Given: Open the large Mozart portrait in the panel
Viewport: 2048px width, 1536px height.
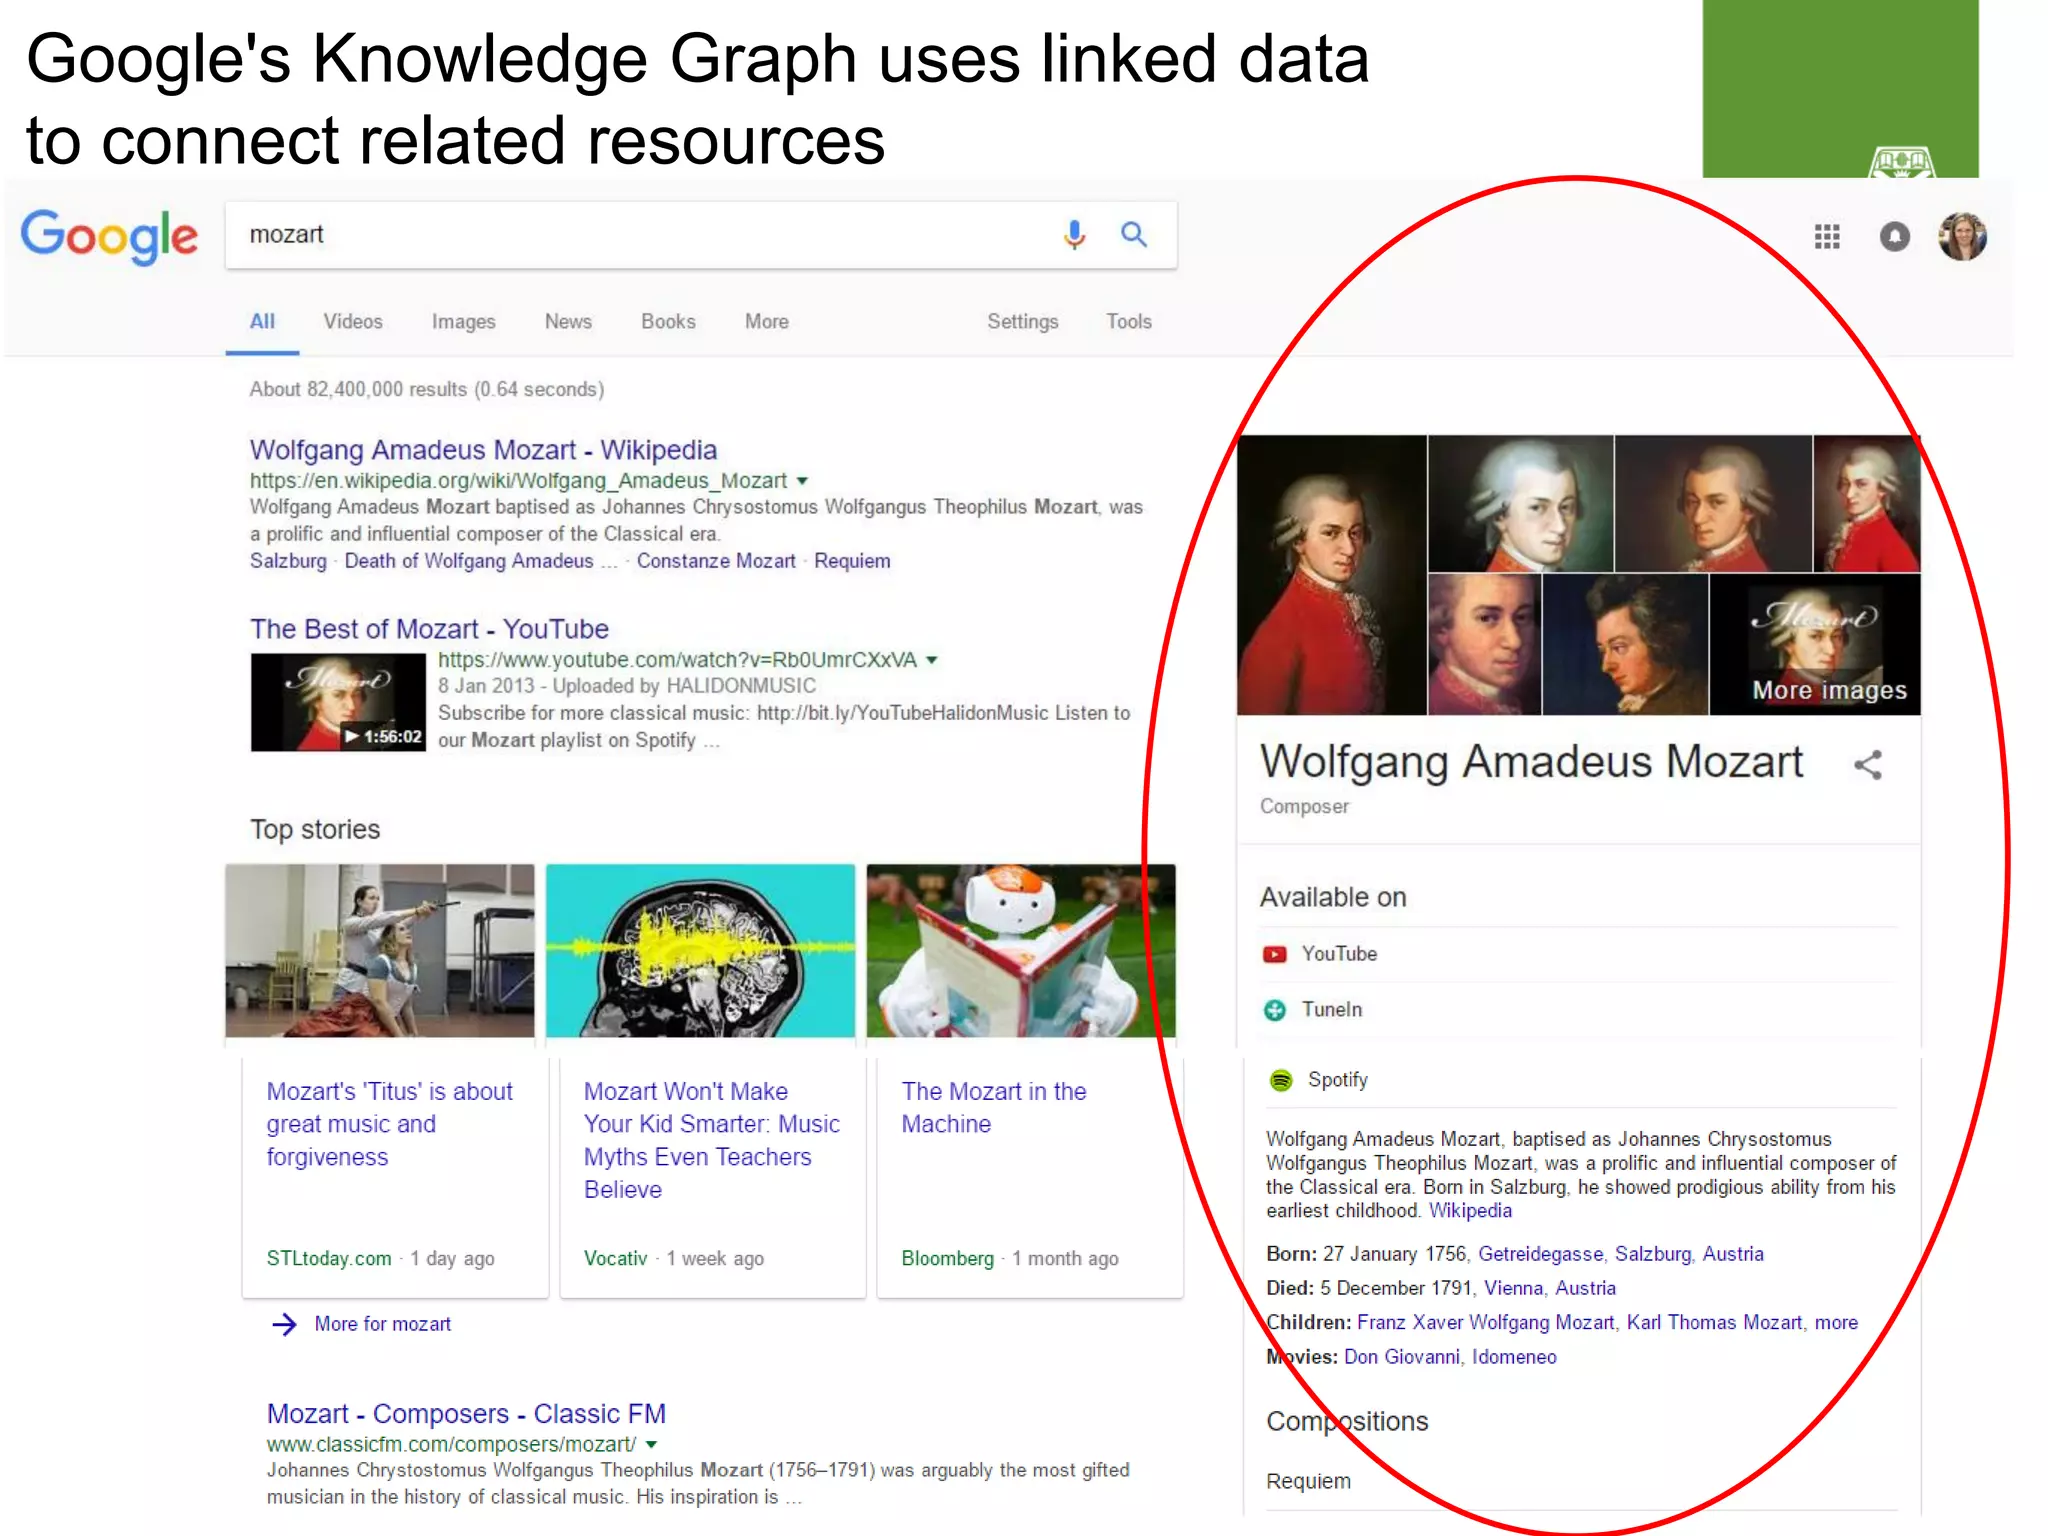Looking at the screenshot, I should tap(1331, 575).
